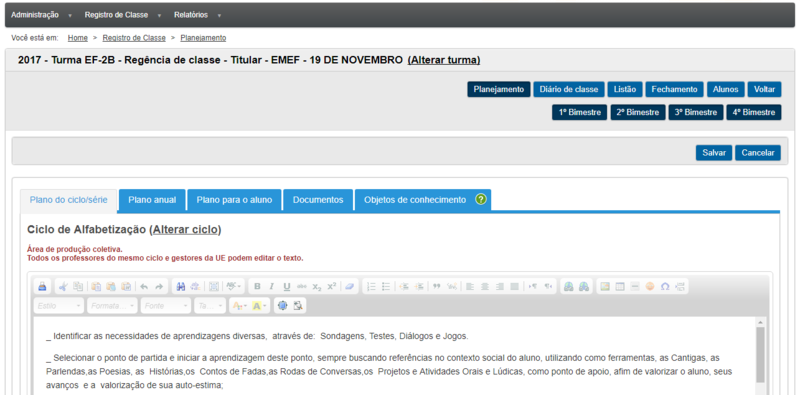Click the Cancelar button

click(x=758, y=153)
